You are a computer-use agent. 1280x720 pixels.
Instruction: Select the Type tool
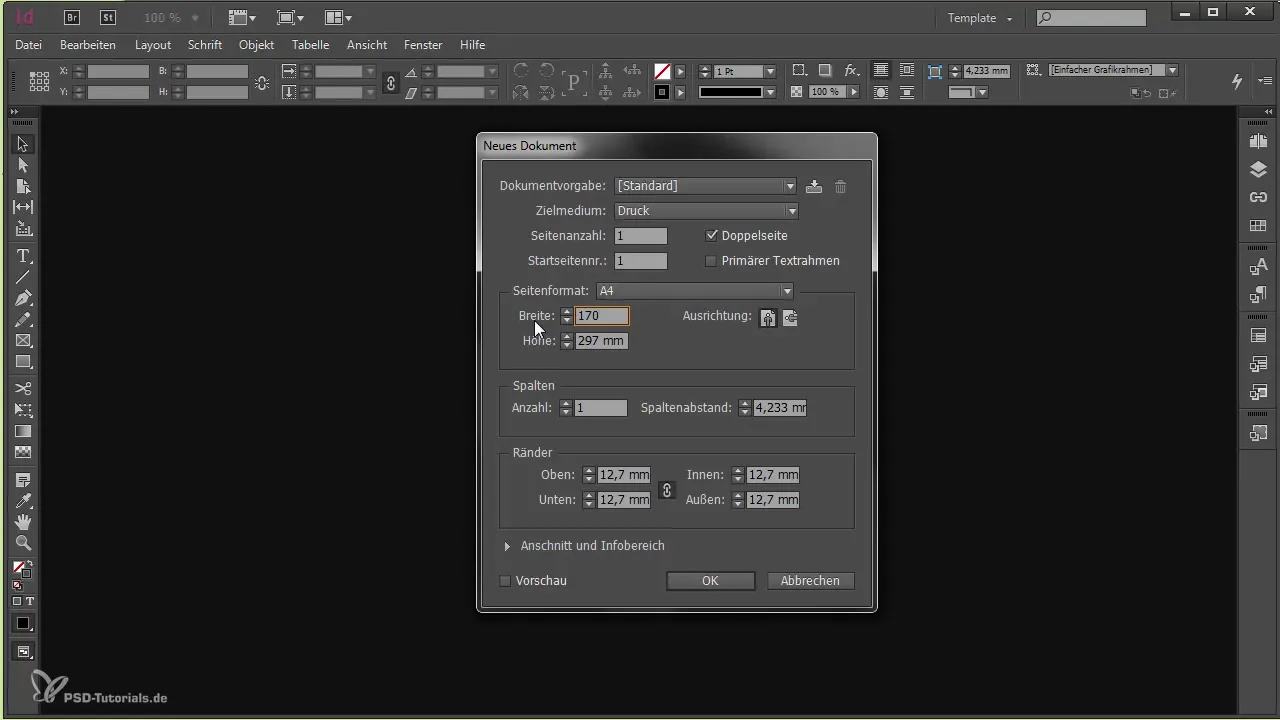point(23,257)
